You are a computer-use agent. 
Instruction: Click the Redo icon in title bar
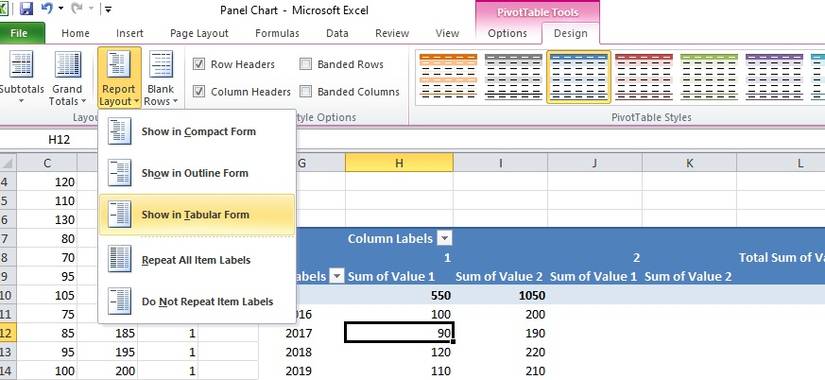click(76, 8)
